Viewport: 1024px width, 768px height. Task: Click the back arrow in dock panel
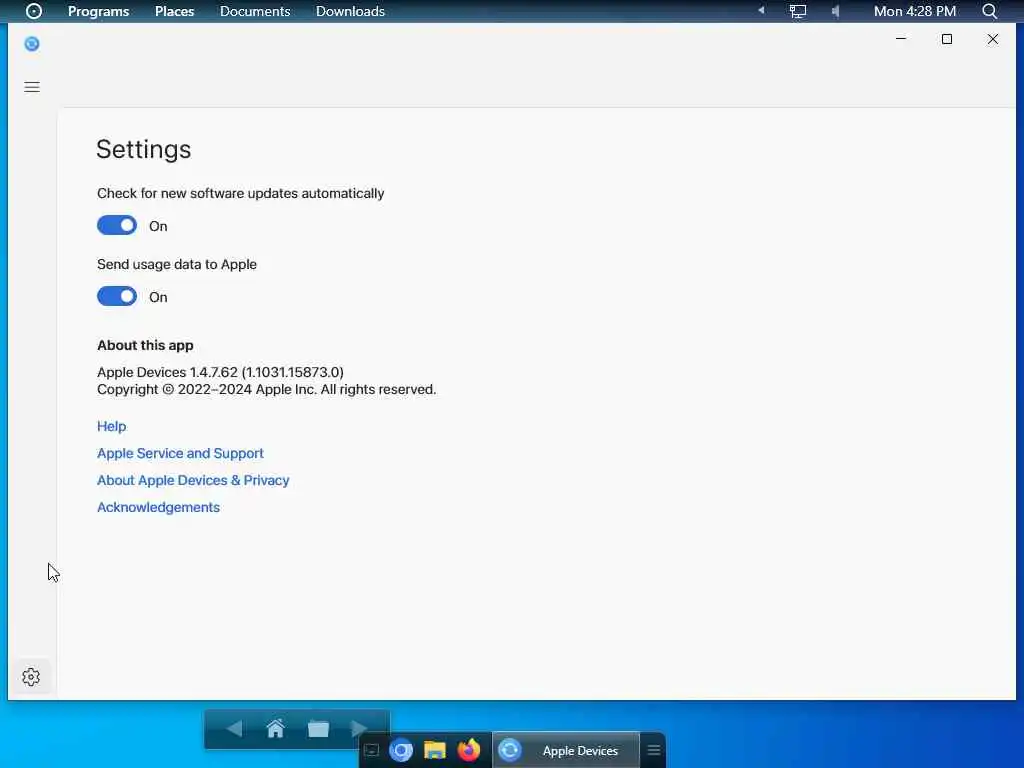234,728
